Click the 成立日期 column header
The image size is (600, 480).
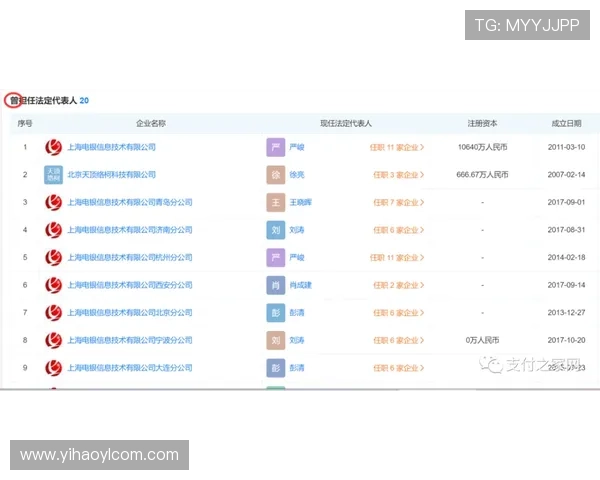coord(566,123)
